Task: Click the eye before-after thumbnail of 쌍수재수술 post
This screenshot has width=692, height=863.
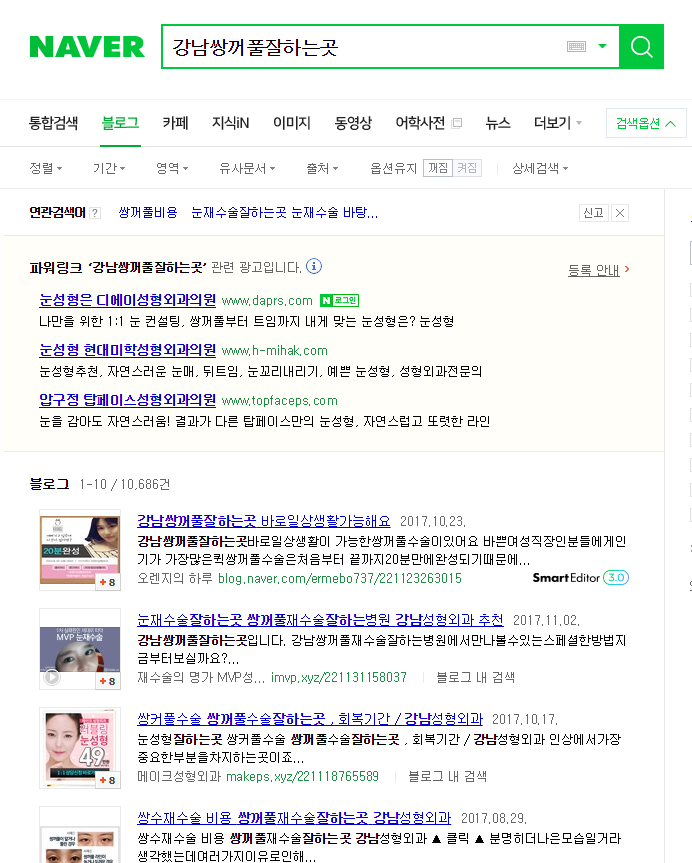Action: point(80,837)
